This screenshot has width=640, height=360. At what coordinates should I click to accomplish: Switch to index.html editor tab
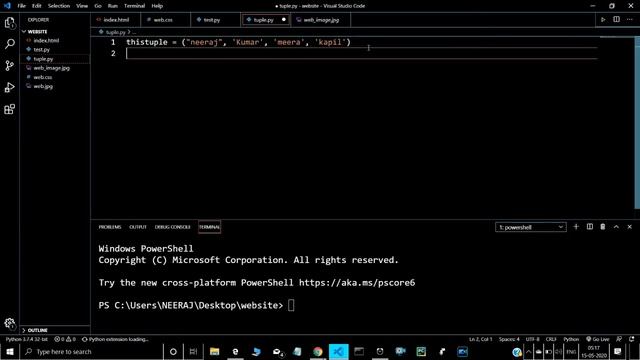(116, 20)
